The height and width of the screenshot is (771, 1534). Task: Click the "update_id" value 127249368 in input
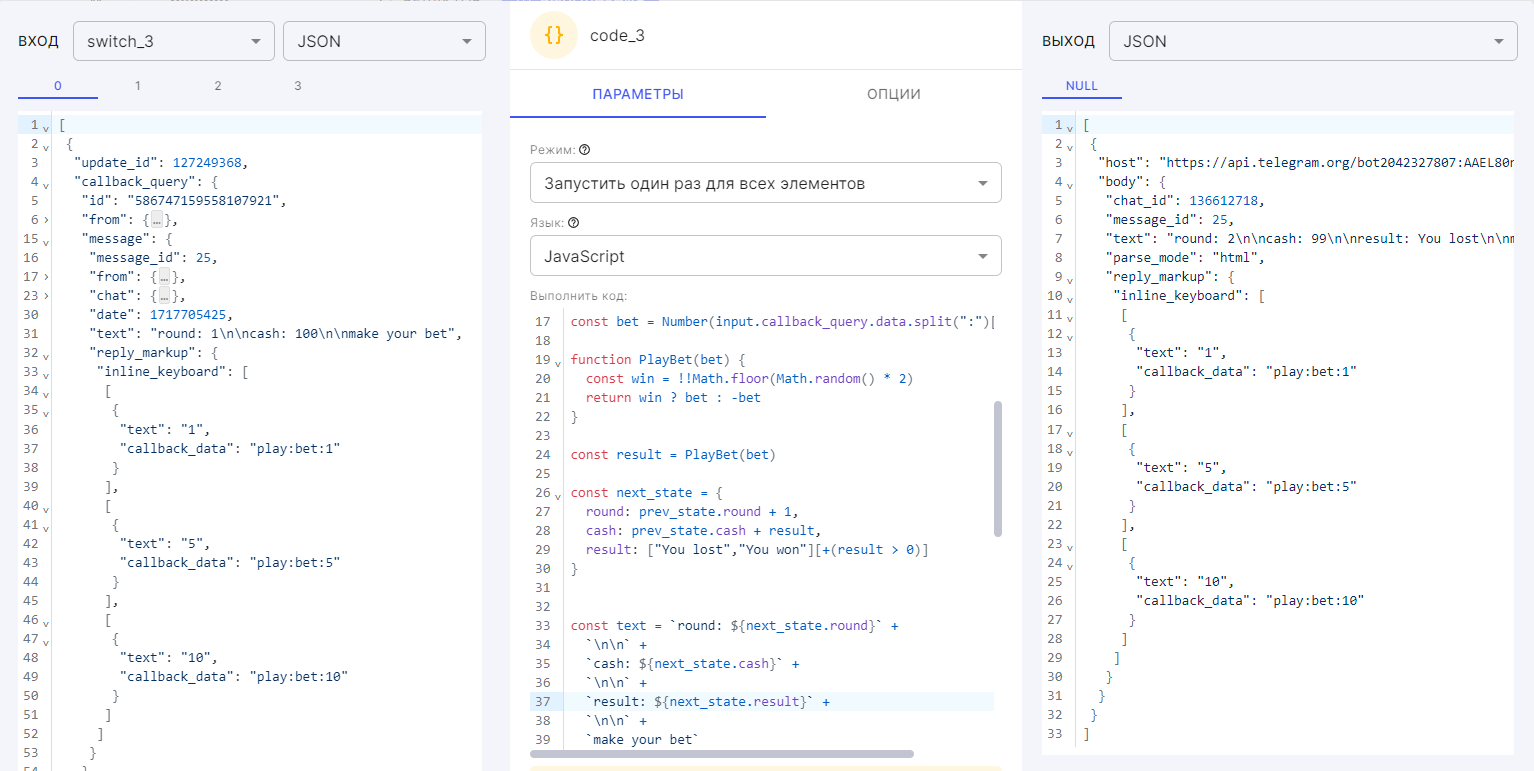click(x=208, y=163)
